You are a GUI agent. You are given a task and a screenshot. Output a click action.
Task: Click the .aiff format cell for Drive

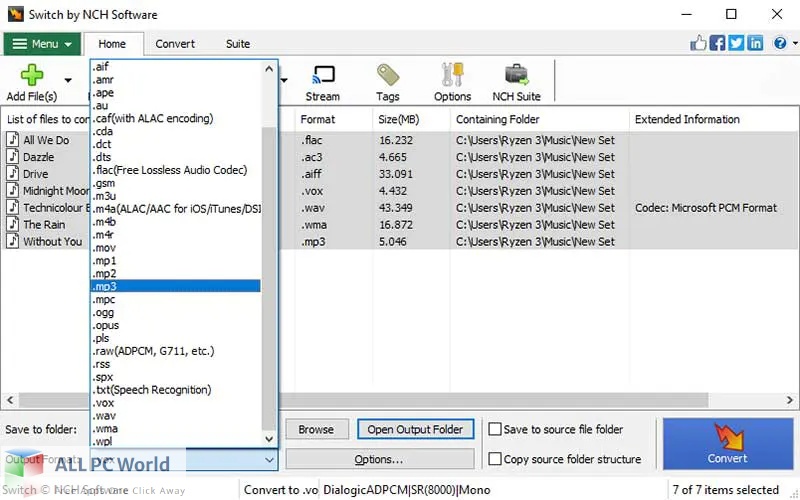click(311, 174)
